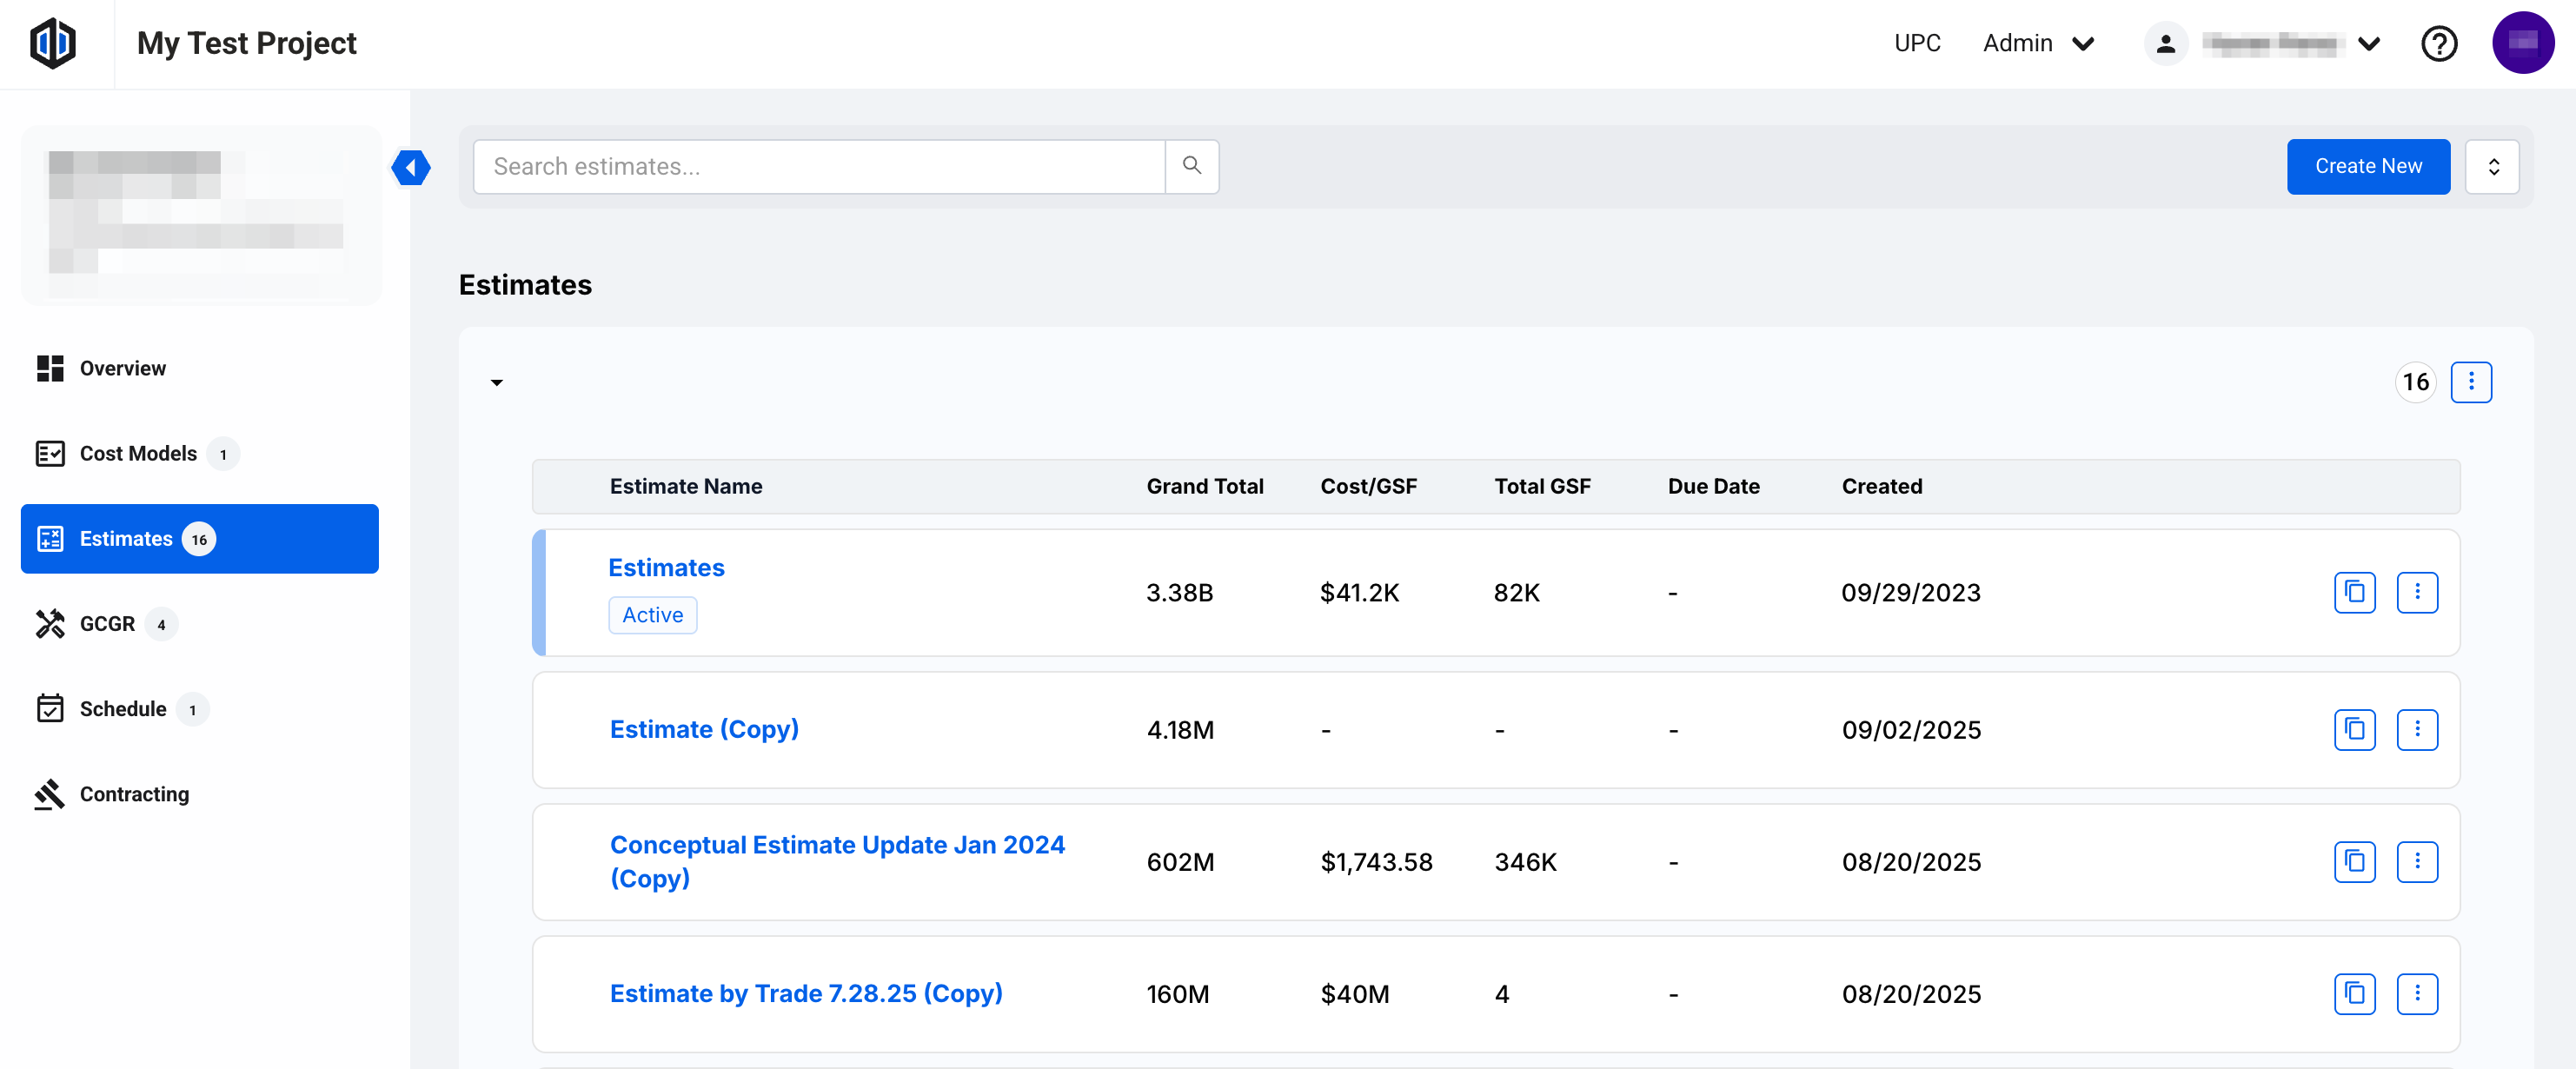Click the Created column header

coord(1882,487)
